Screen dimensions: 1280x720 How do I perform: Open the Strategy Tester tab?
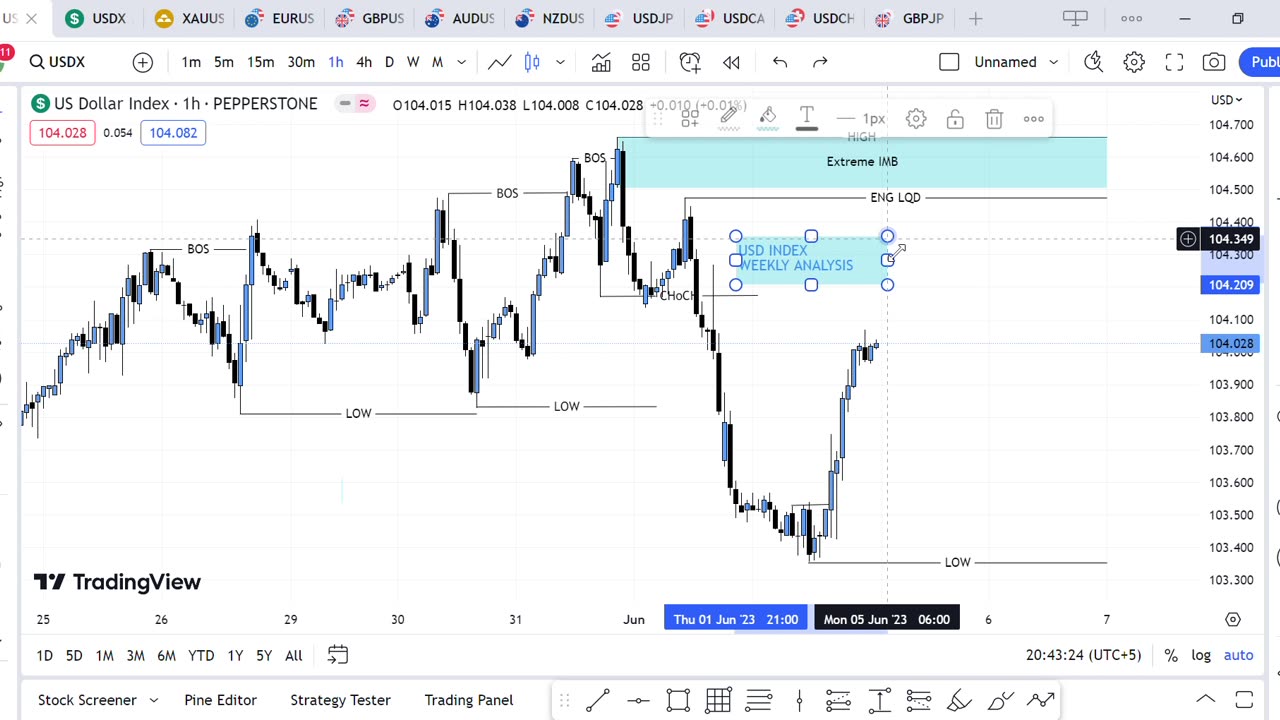coord(340,700)
